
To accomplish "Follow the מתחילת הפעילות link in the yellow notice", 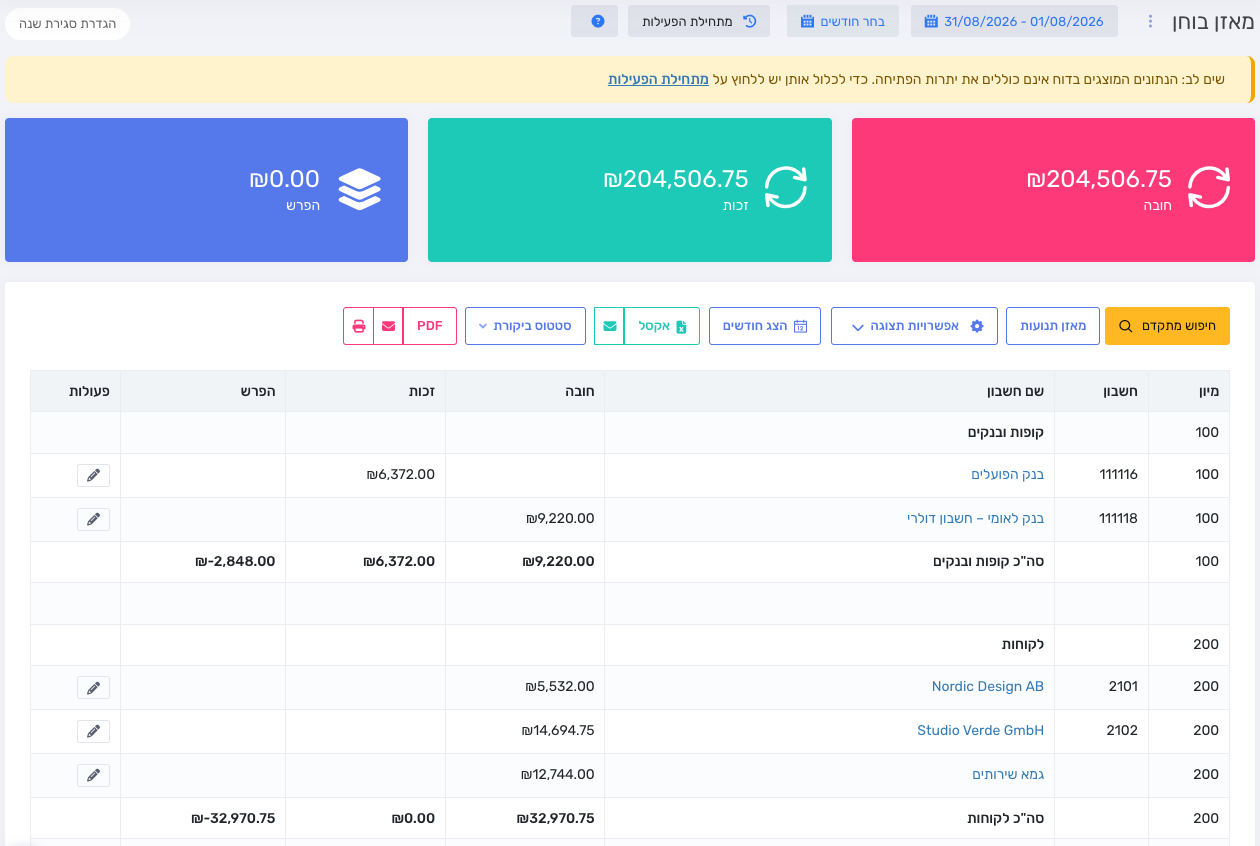I will coord(658,79).
